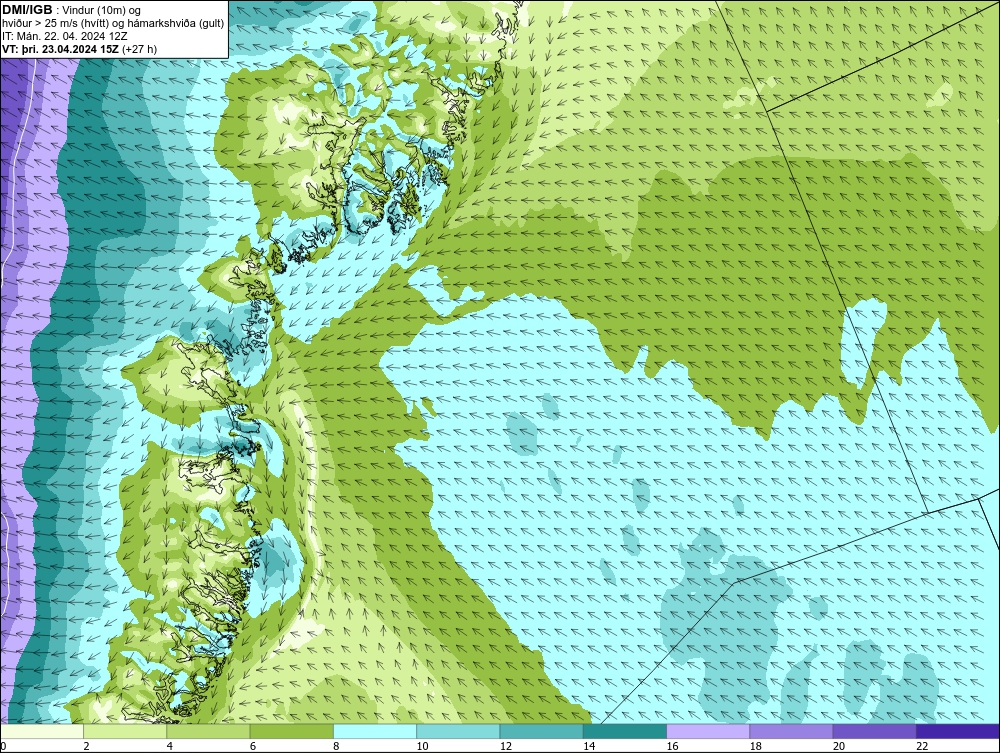Click the 'IT: Mán. 22. 04. 2024 12Z' line
Viewport: 1000px width, 753px height.
click(x=65, y=36)
